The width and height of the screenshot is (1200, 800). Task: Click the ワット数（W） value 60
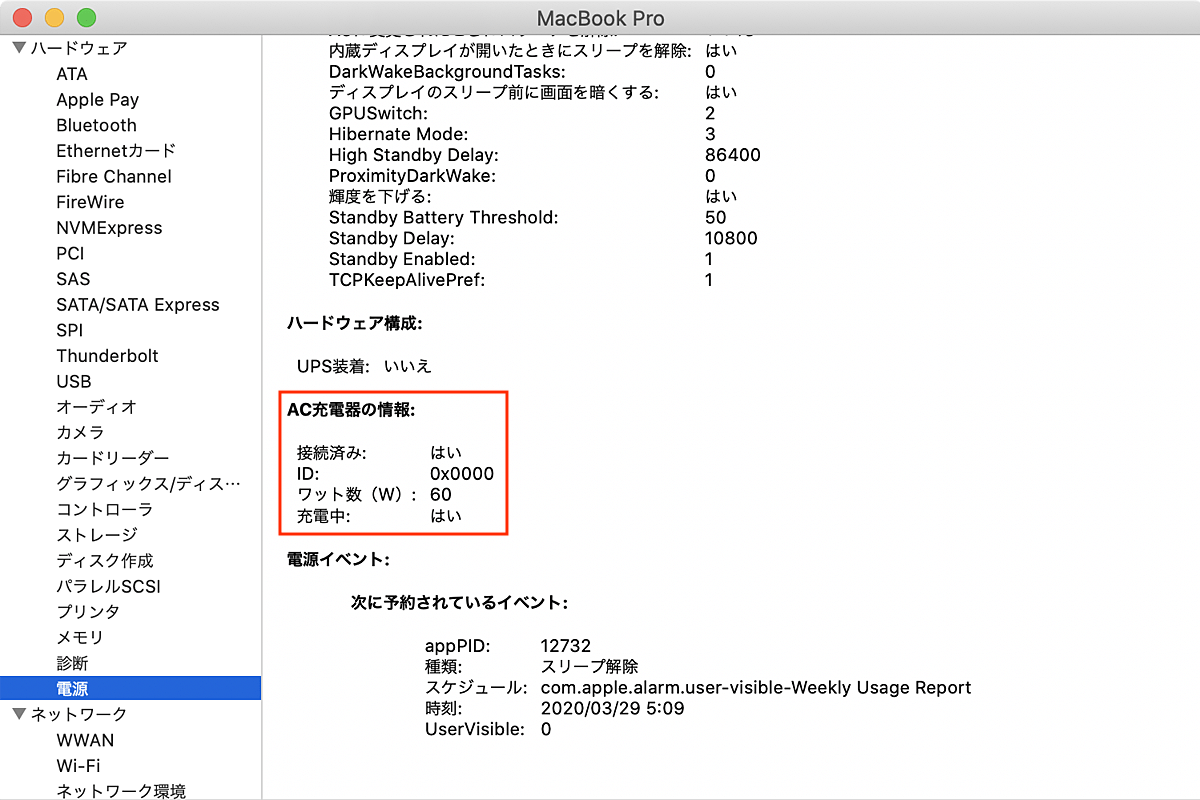[x=441, y=495]
